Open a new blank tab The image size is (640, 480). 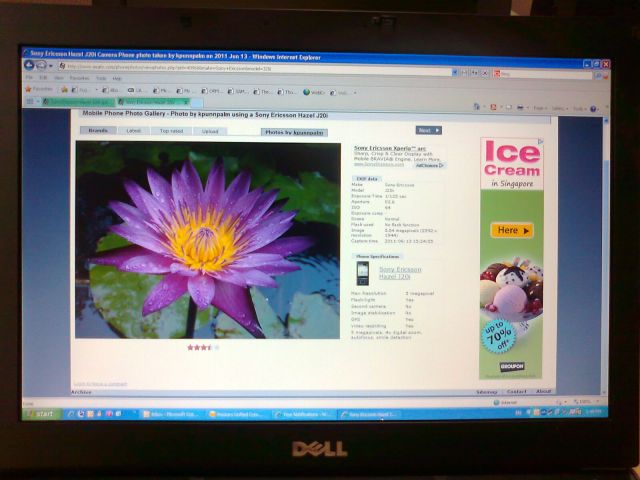(197, 103)
